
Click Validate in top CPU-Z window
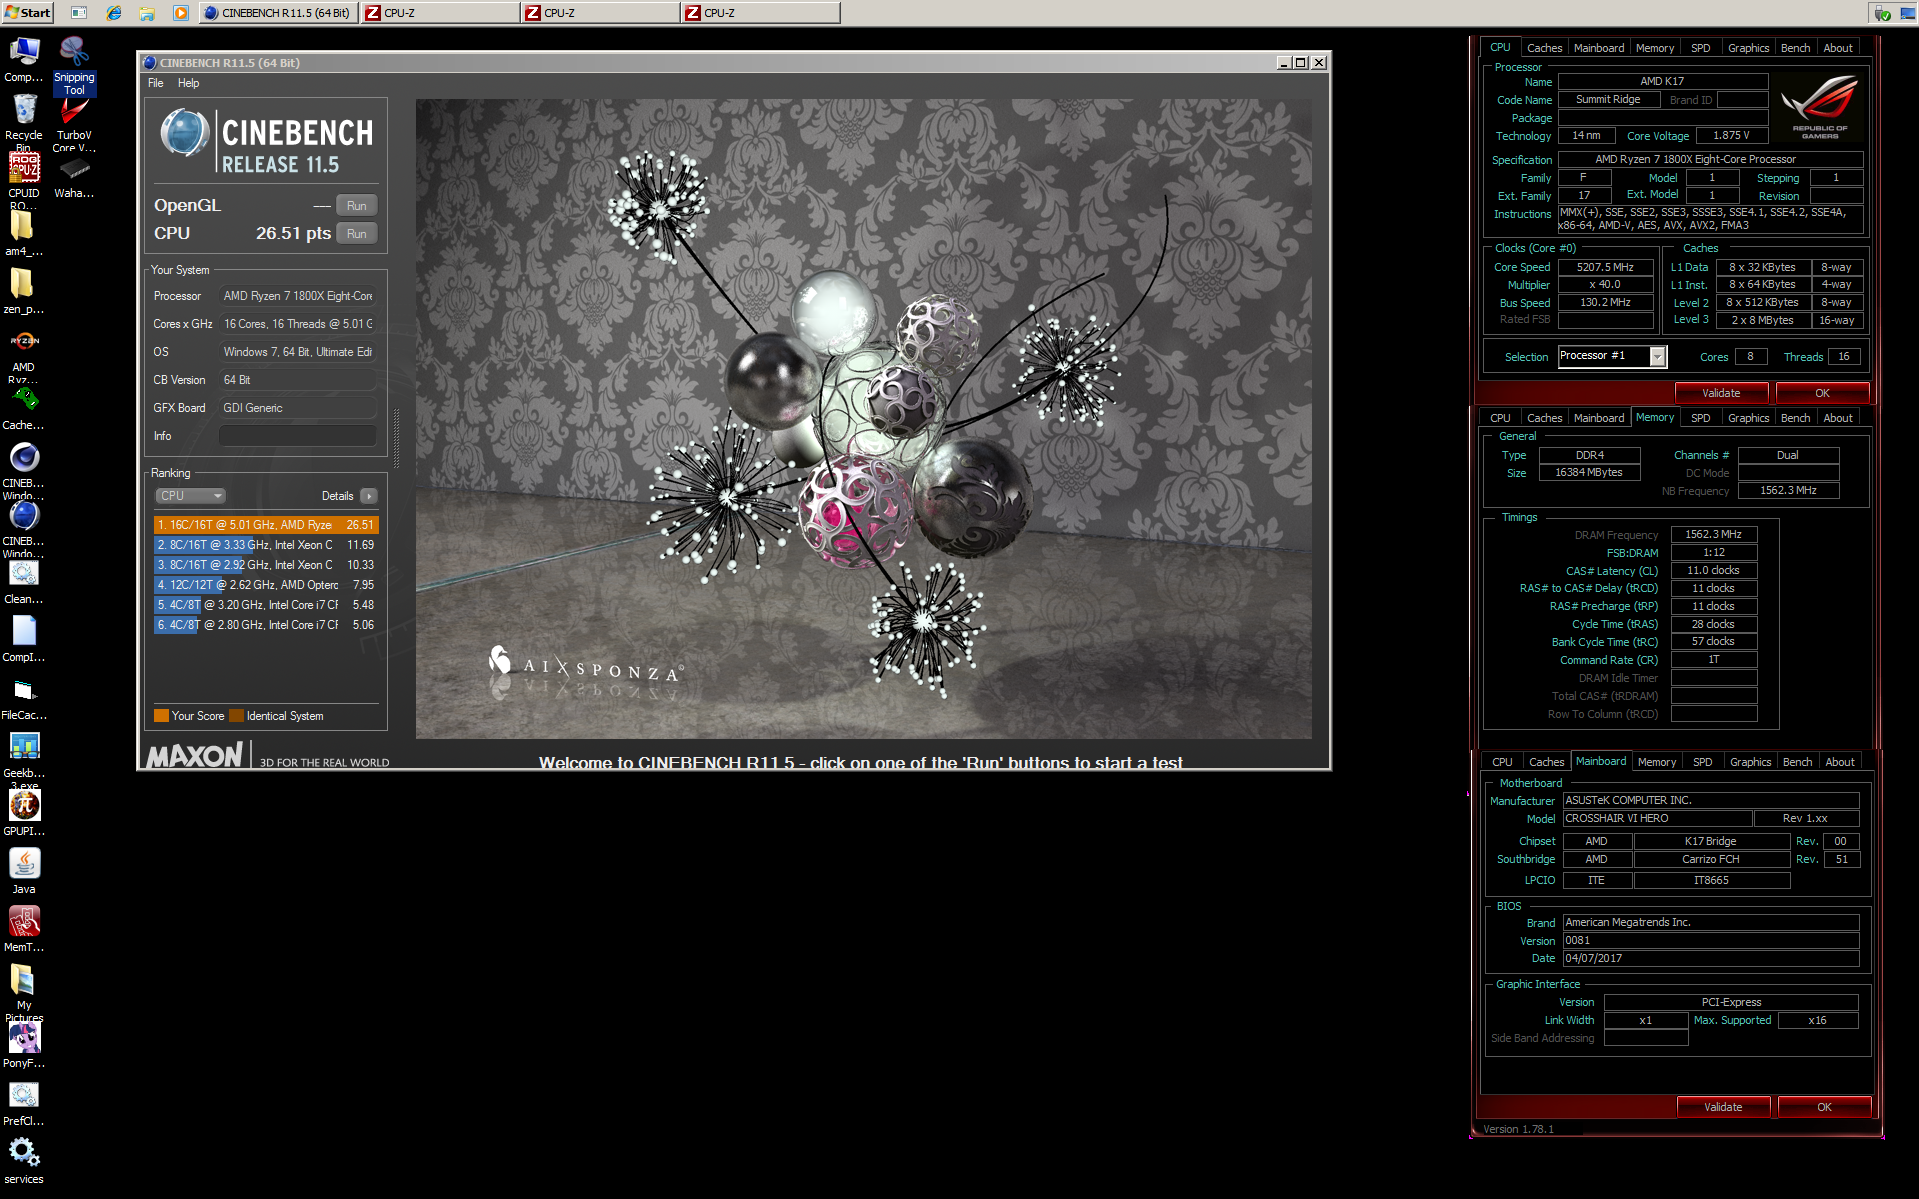[1721, 393]
